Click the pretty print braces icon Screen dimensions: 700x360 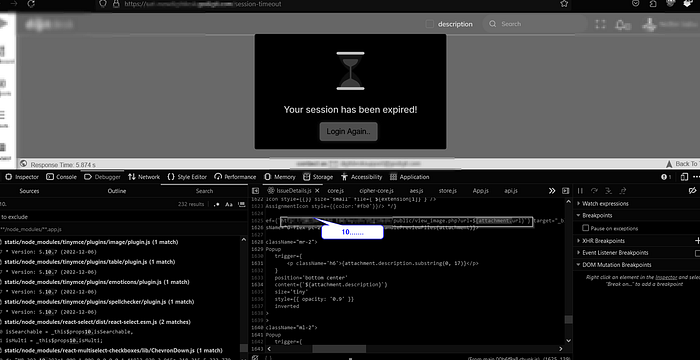click(x=268, y=358)
